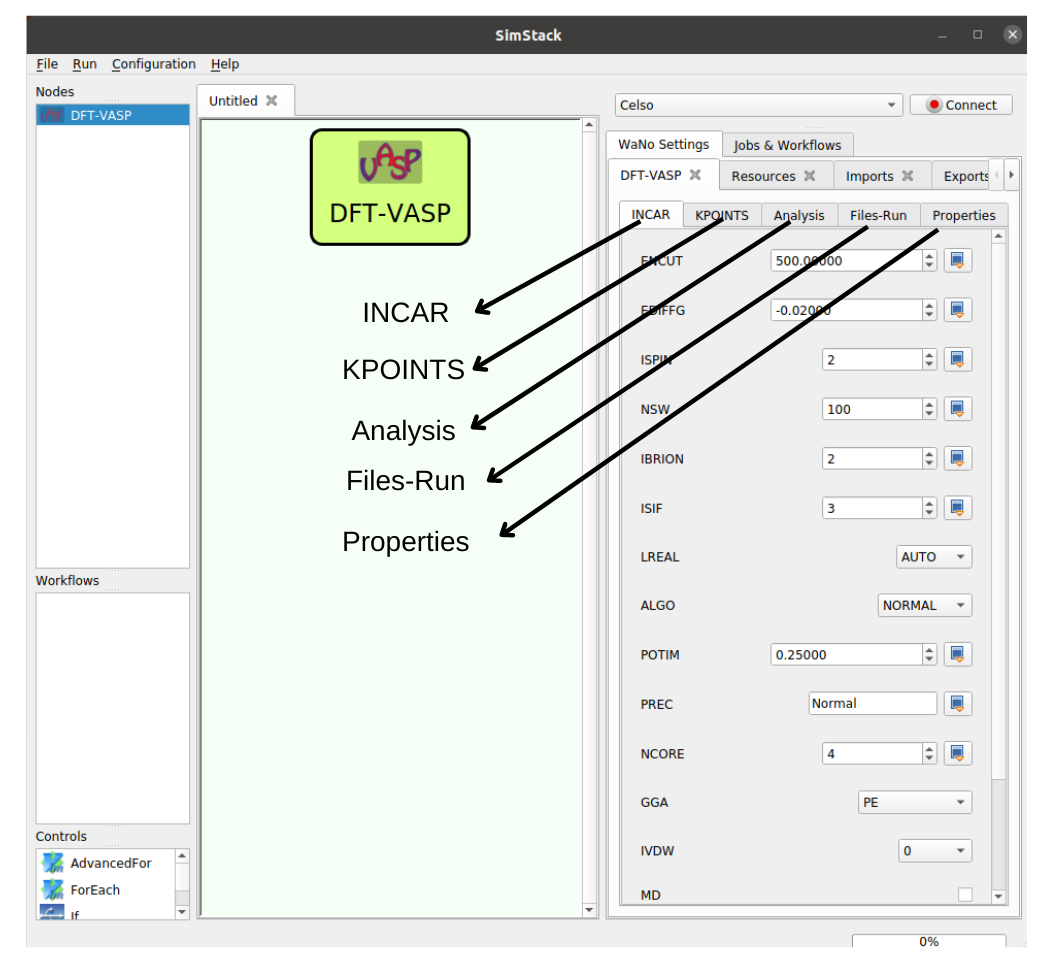Click the import icon next to IBRION

958,459
